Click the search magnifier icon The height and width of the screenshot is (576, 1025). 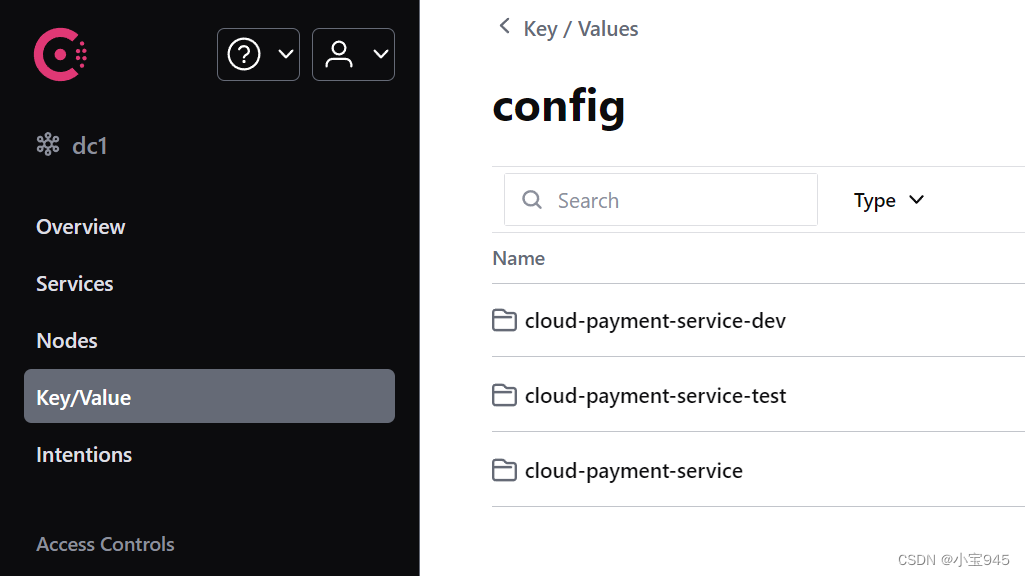tap(531, 200)
